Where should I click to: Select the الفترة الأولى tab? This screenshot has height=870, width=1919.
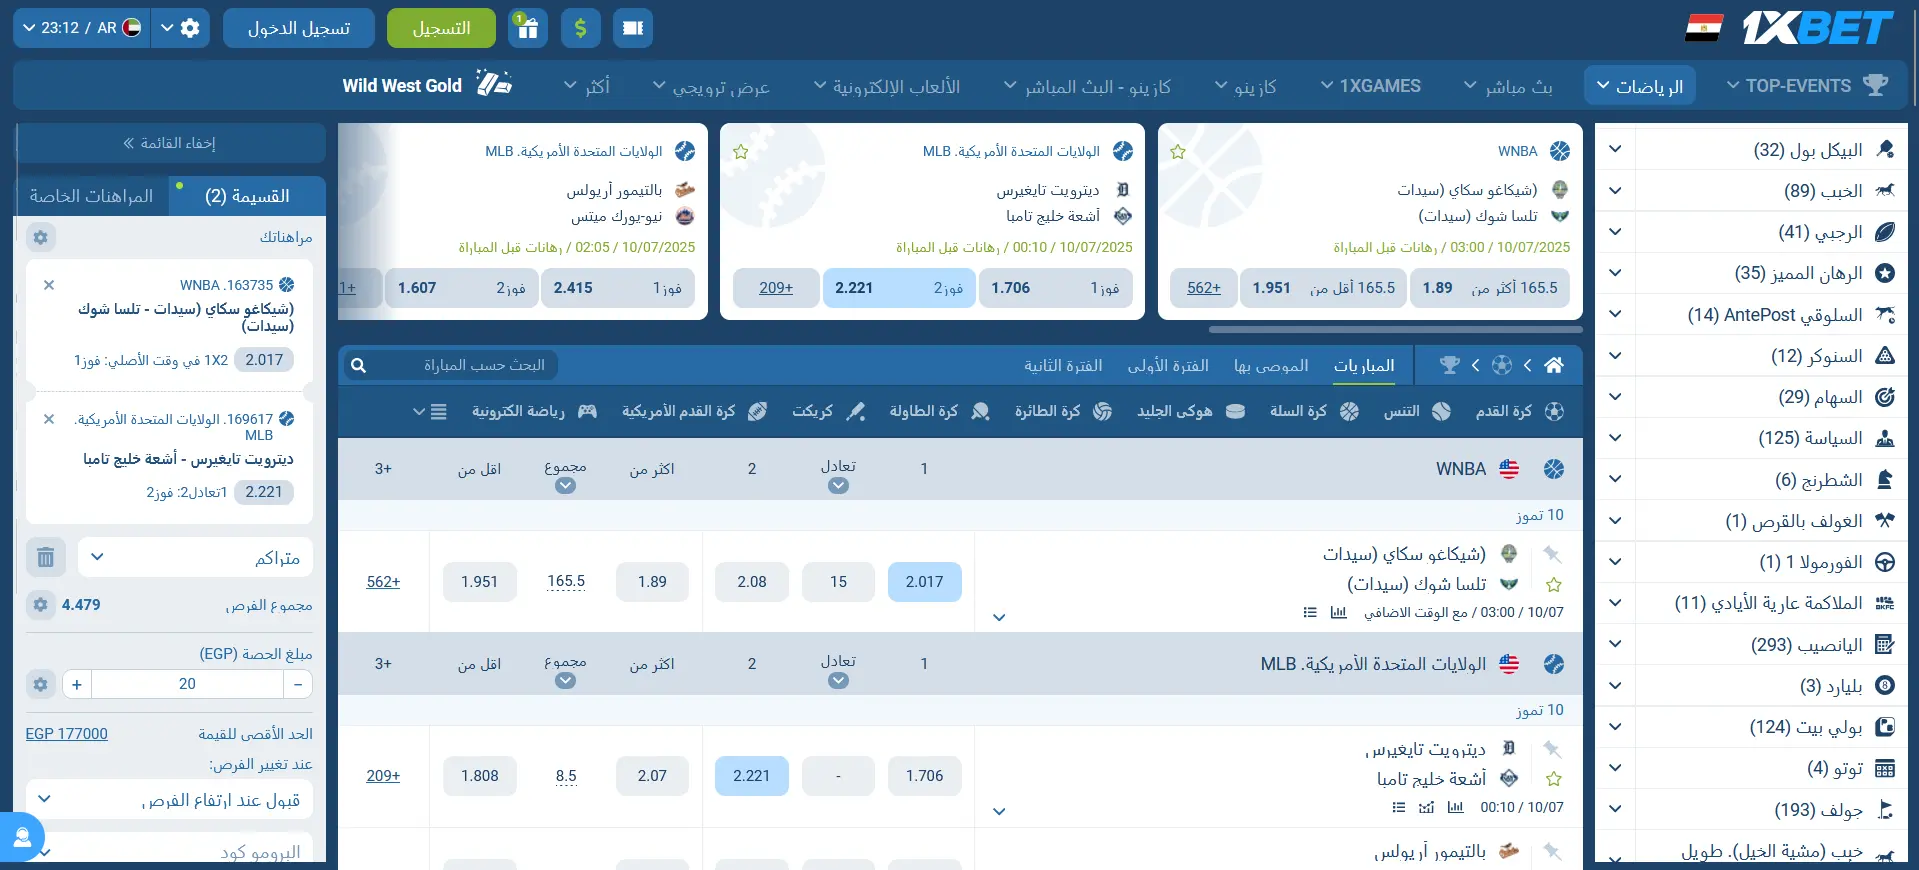tap(1167, 366)
